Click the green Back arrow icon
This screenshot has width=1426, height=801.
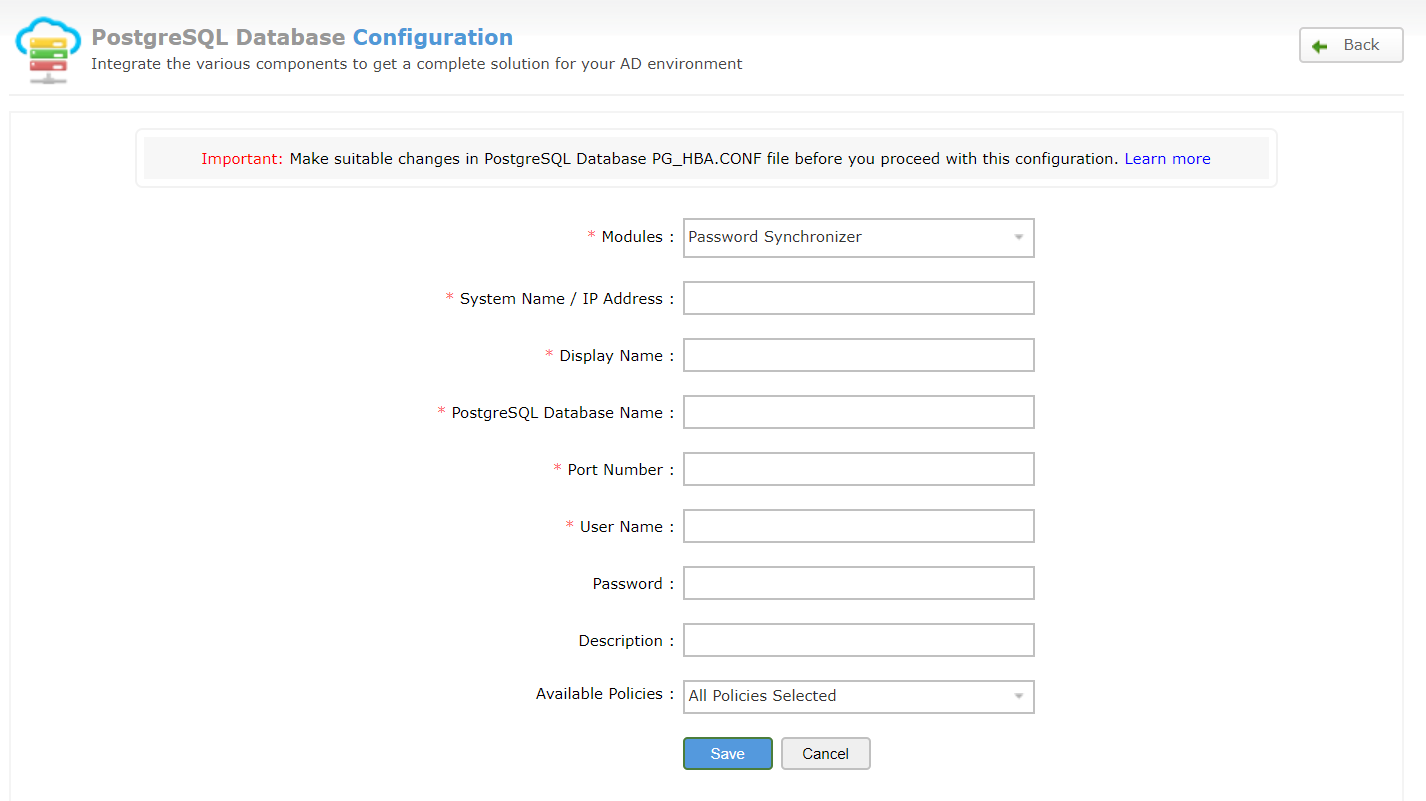[x=1320, y=46]
